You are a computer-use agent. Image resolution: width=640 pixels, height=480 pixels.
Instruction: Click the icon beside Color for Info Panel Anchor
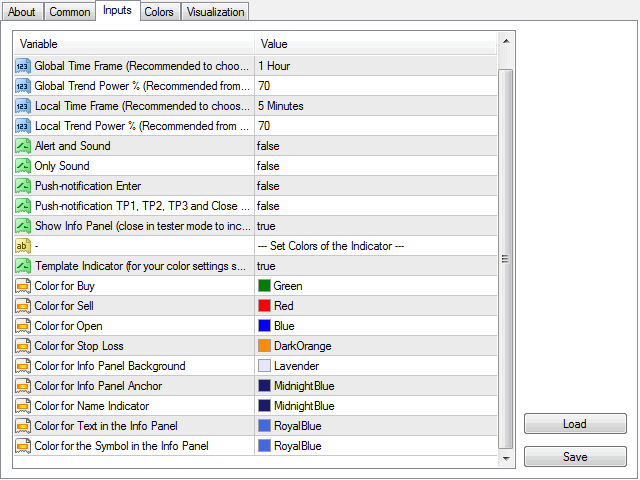(x=23, y=386)
